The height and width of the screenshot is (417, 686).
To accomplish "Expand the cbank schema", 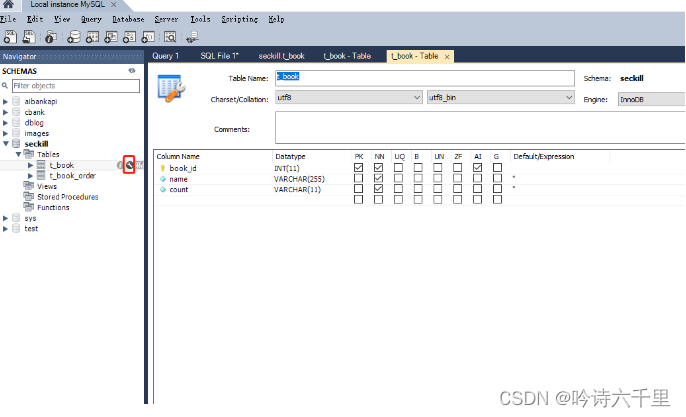I will click(x=5, y=112).
